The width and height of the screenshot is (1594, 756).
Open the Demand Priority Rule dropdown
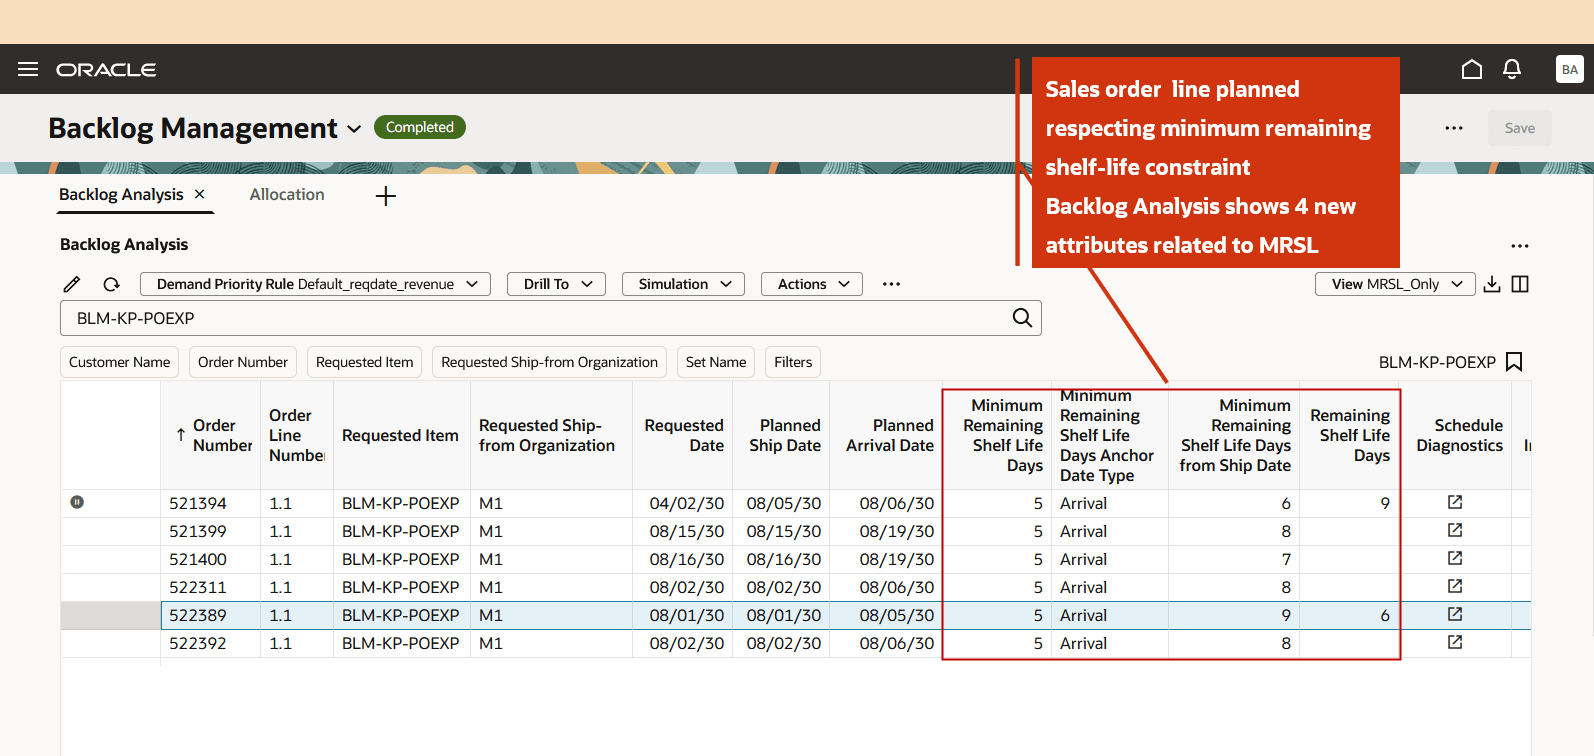315,284
